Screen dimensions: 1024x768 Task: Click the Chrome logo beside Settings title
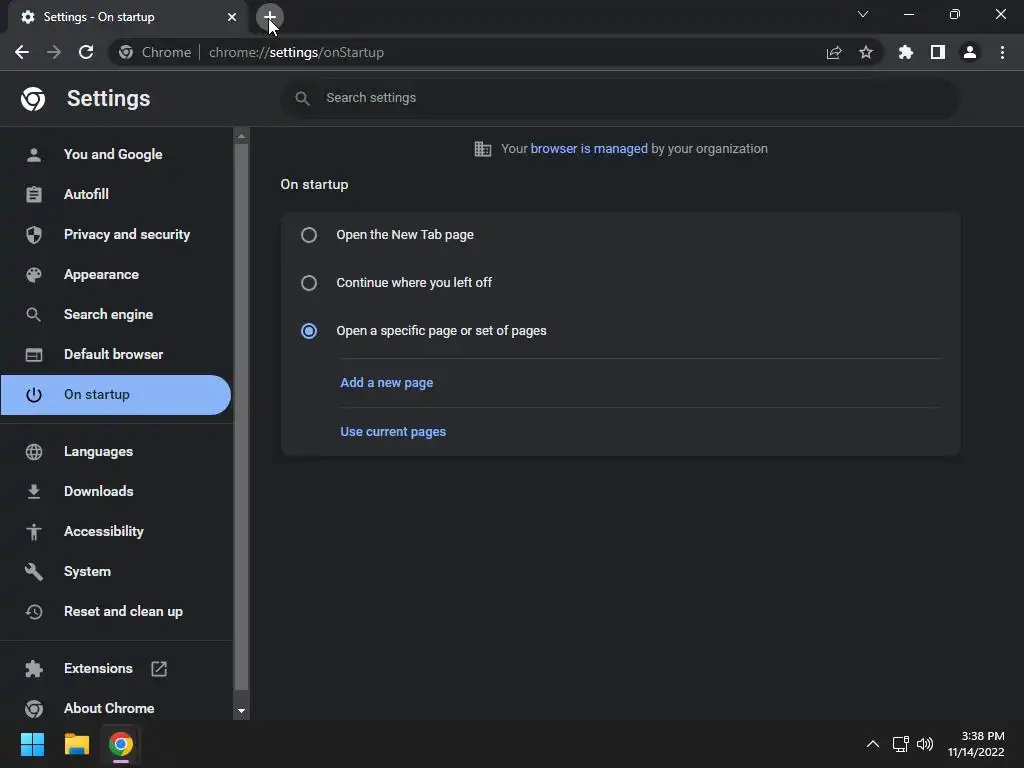[33, 99]
